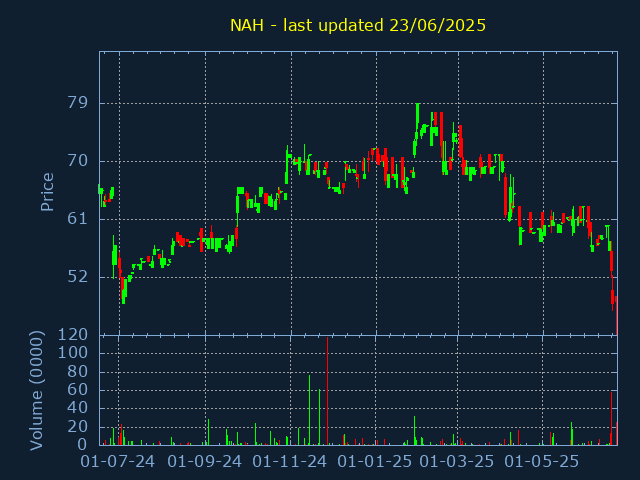Click the tallest red volume bar above 100

tap(327, 391)
